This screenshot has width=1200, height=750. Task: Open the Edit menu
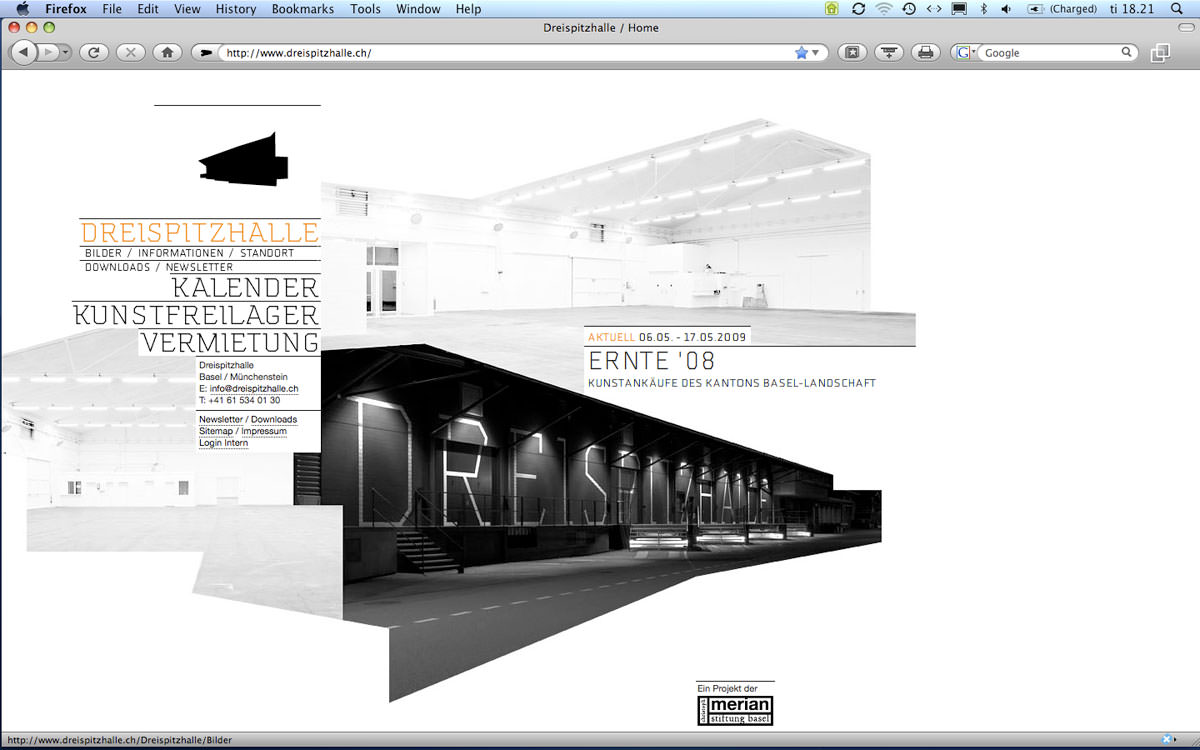(148, 9)
